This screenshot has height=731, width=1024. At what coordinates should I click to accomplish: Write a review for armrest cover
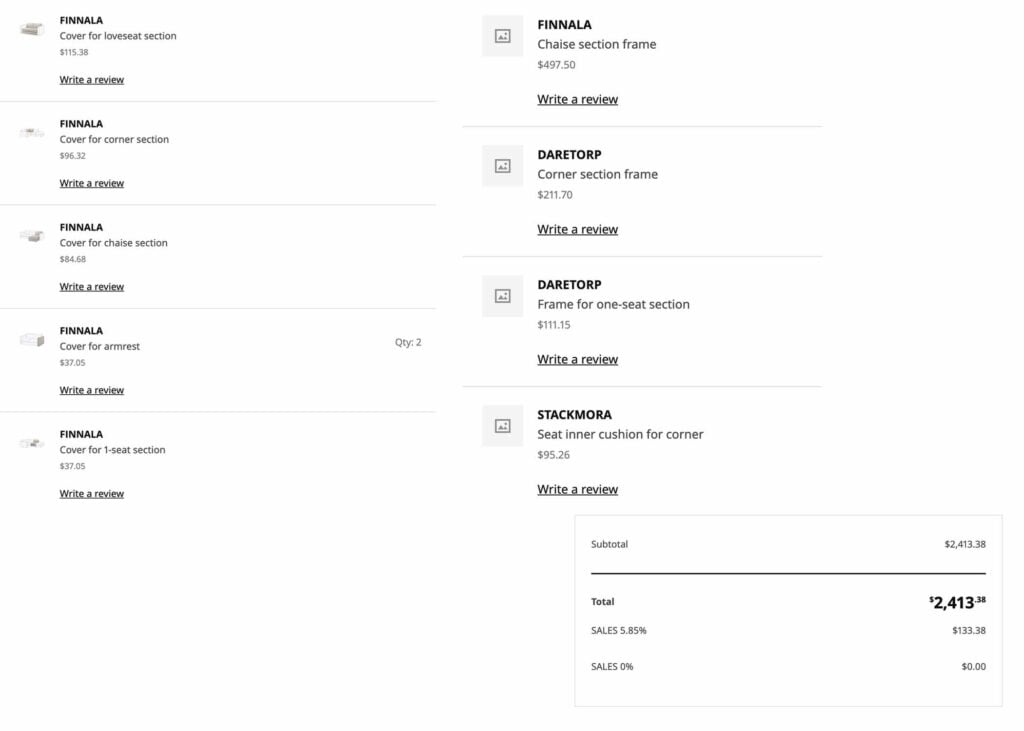click(92, 391)
